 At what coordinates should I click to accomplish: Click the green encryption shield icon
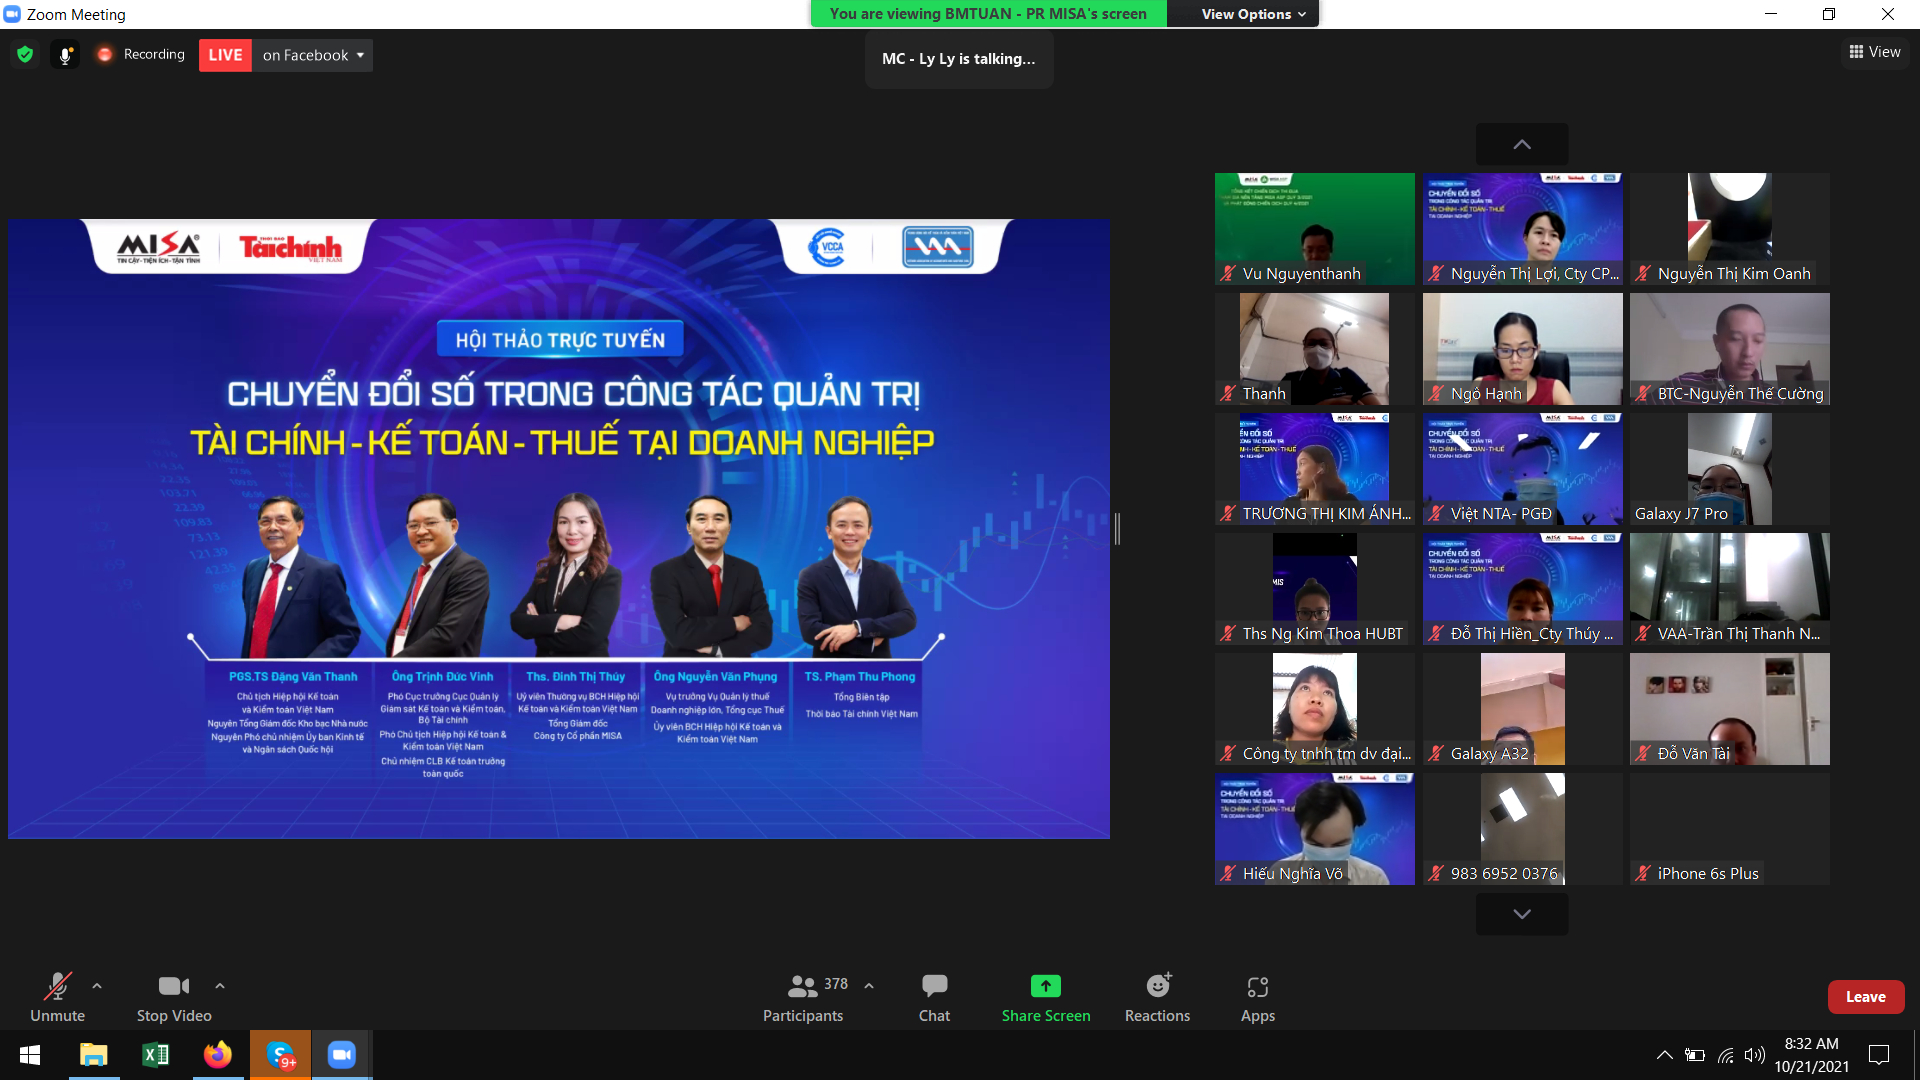[x=25, y=55]
